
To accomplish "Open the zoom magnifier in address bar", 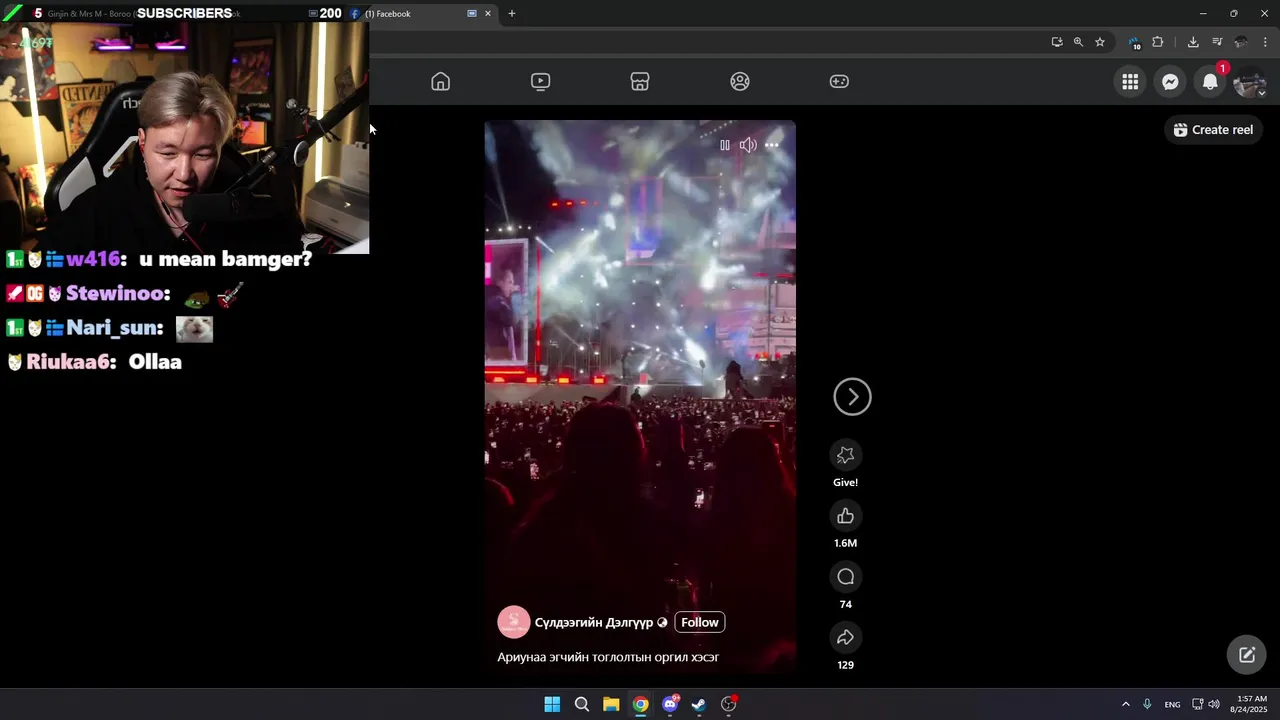I will coord(1078,42).
